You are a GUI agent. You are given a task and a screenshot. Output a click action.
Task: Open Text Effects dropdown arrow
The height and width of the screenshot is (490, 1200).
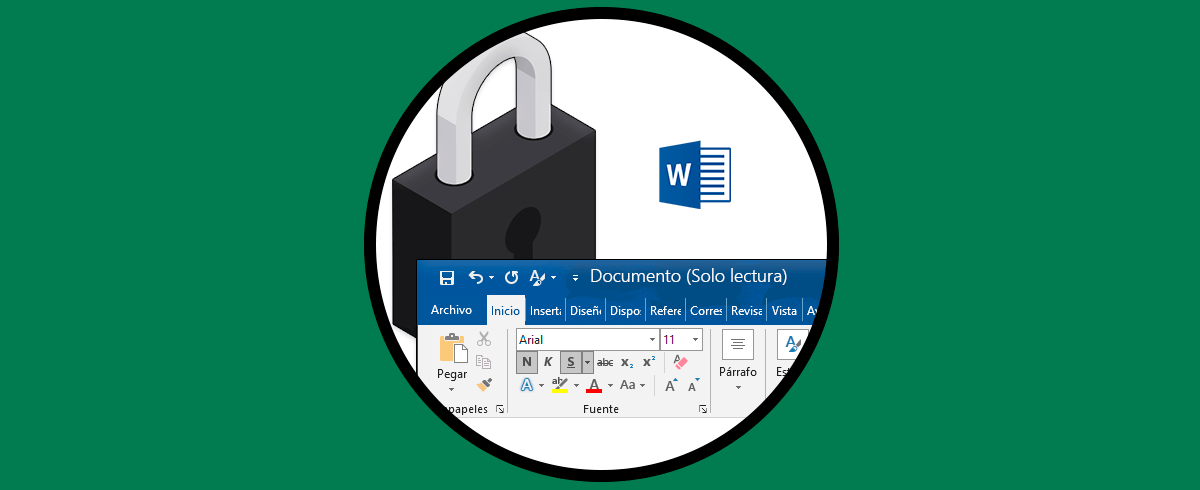tap(542, 385)
